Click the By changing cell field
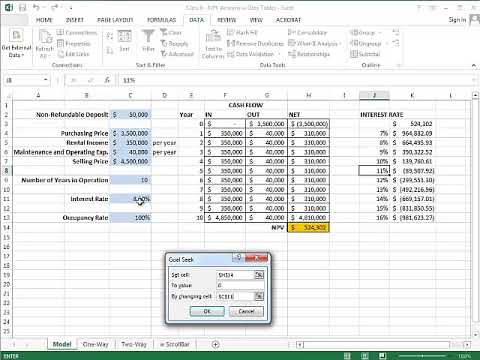 [235, 296]
